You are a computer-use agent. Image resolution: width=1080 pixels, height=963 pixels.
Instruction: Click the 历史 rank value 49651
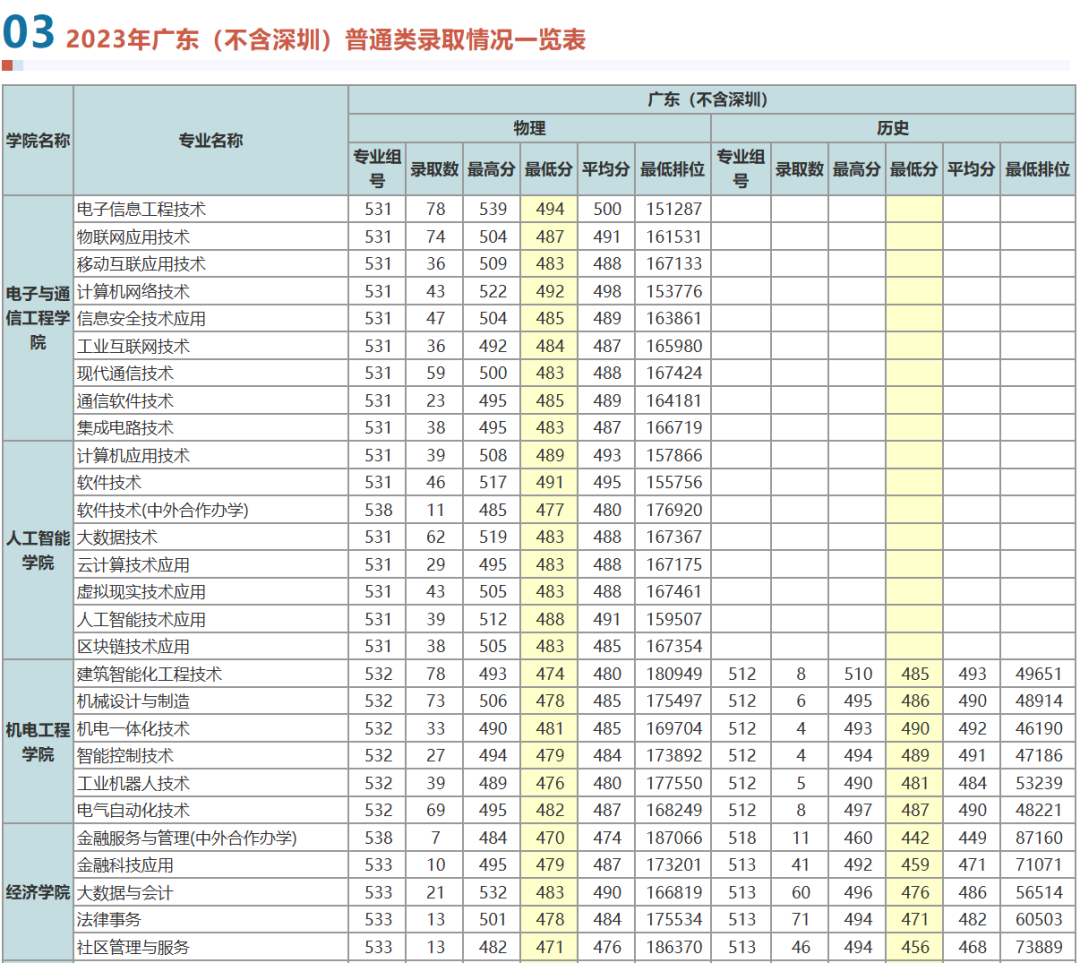[x=1039, y=674]
